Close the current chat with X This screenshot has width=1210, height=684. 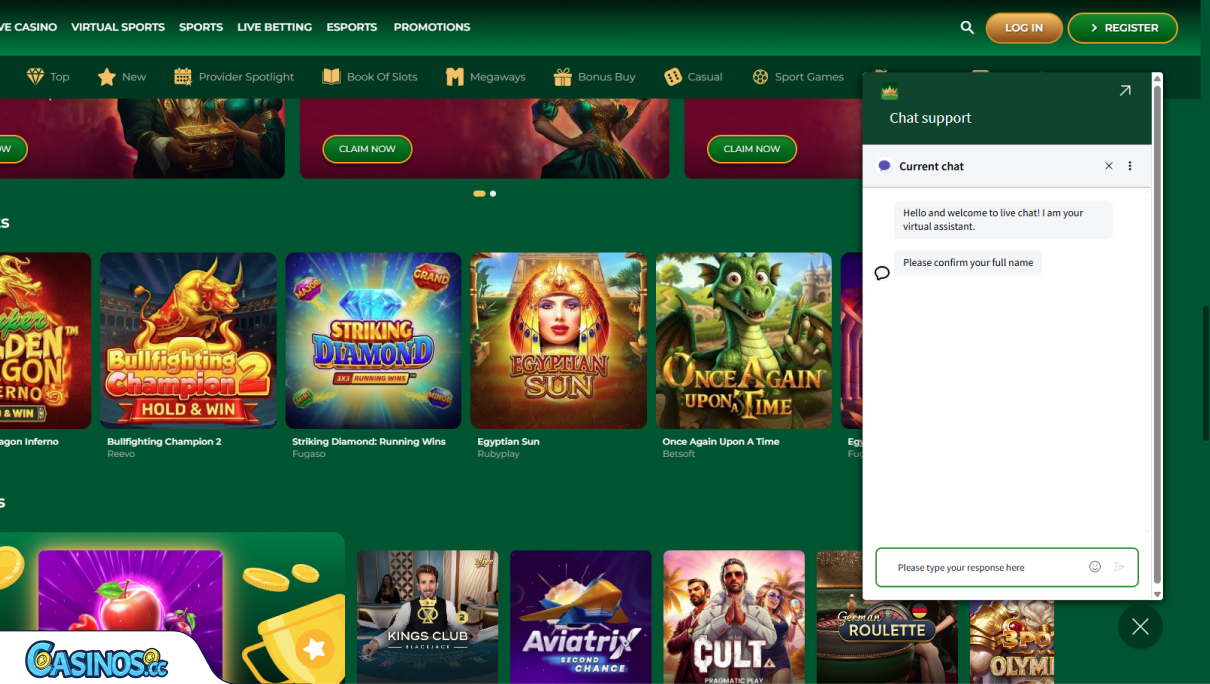click(x=1109, y=166)
